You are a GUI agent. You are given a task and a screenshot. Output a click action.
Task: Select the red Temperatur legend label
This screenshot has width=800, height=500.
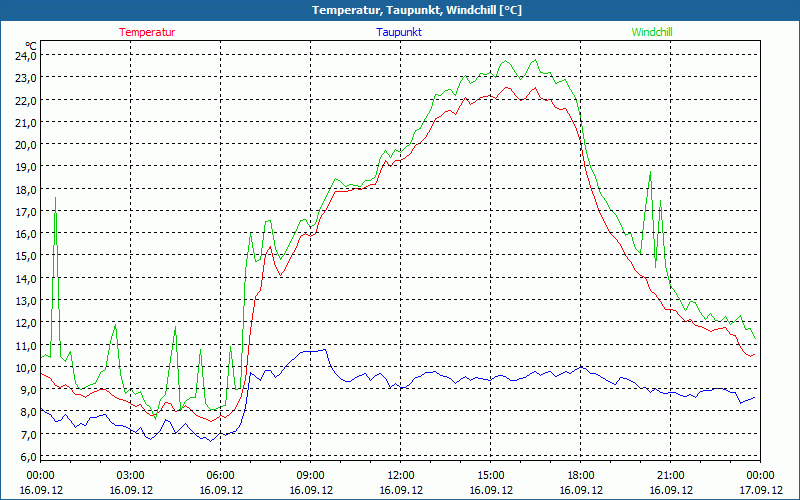(147, 32)
